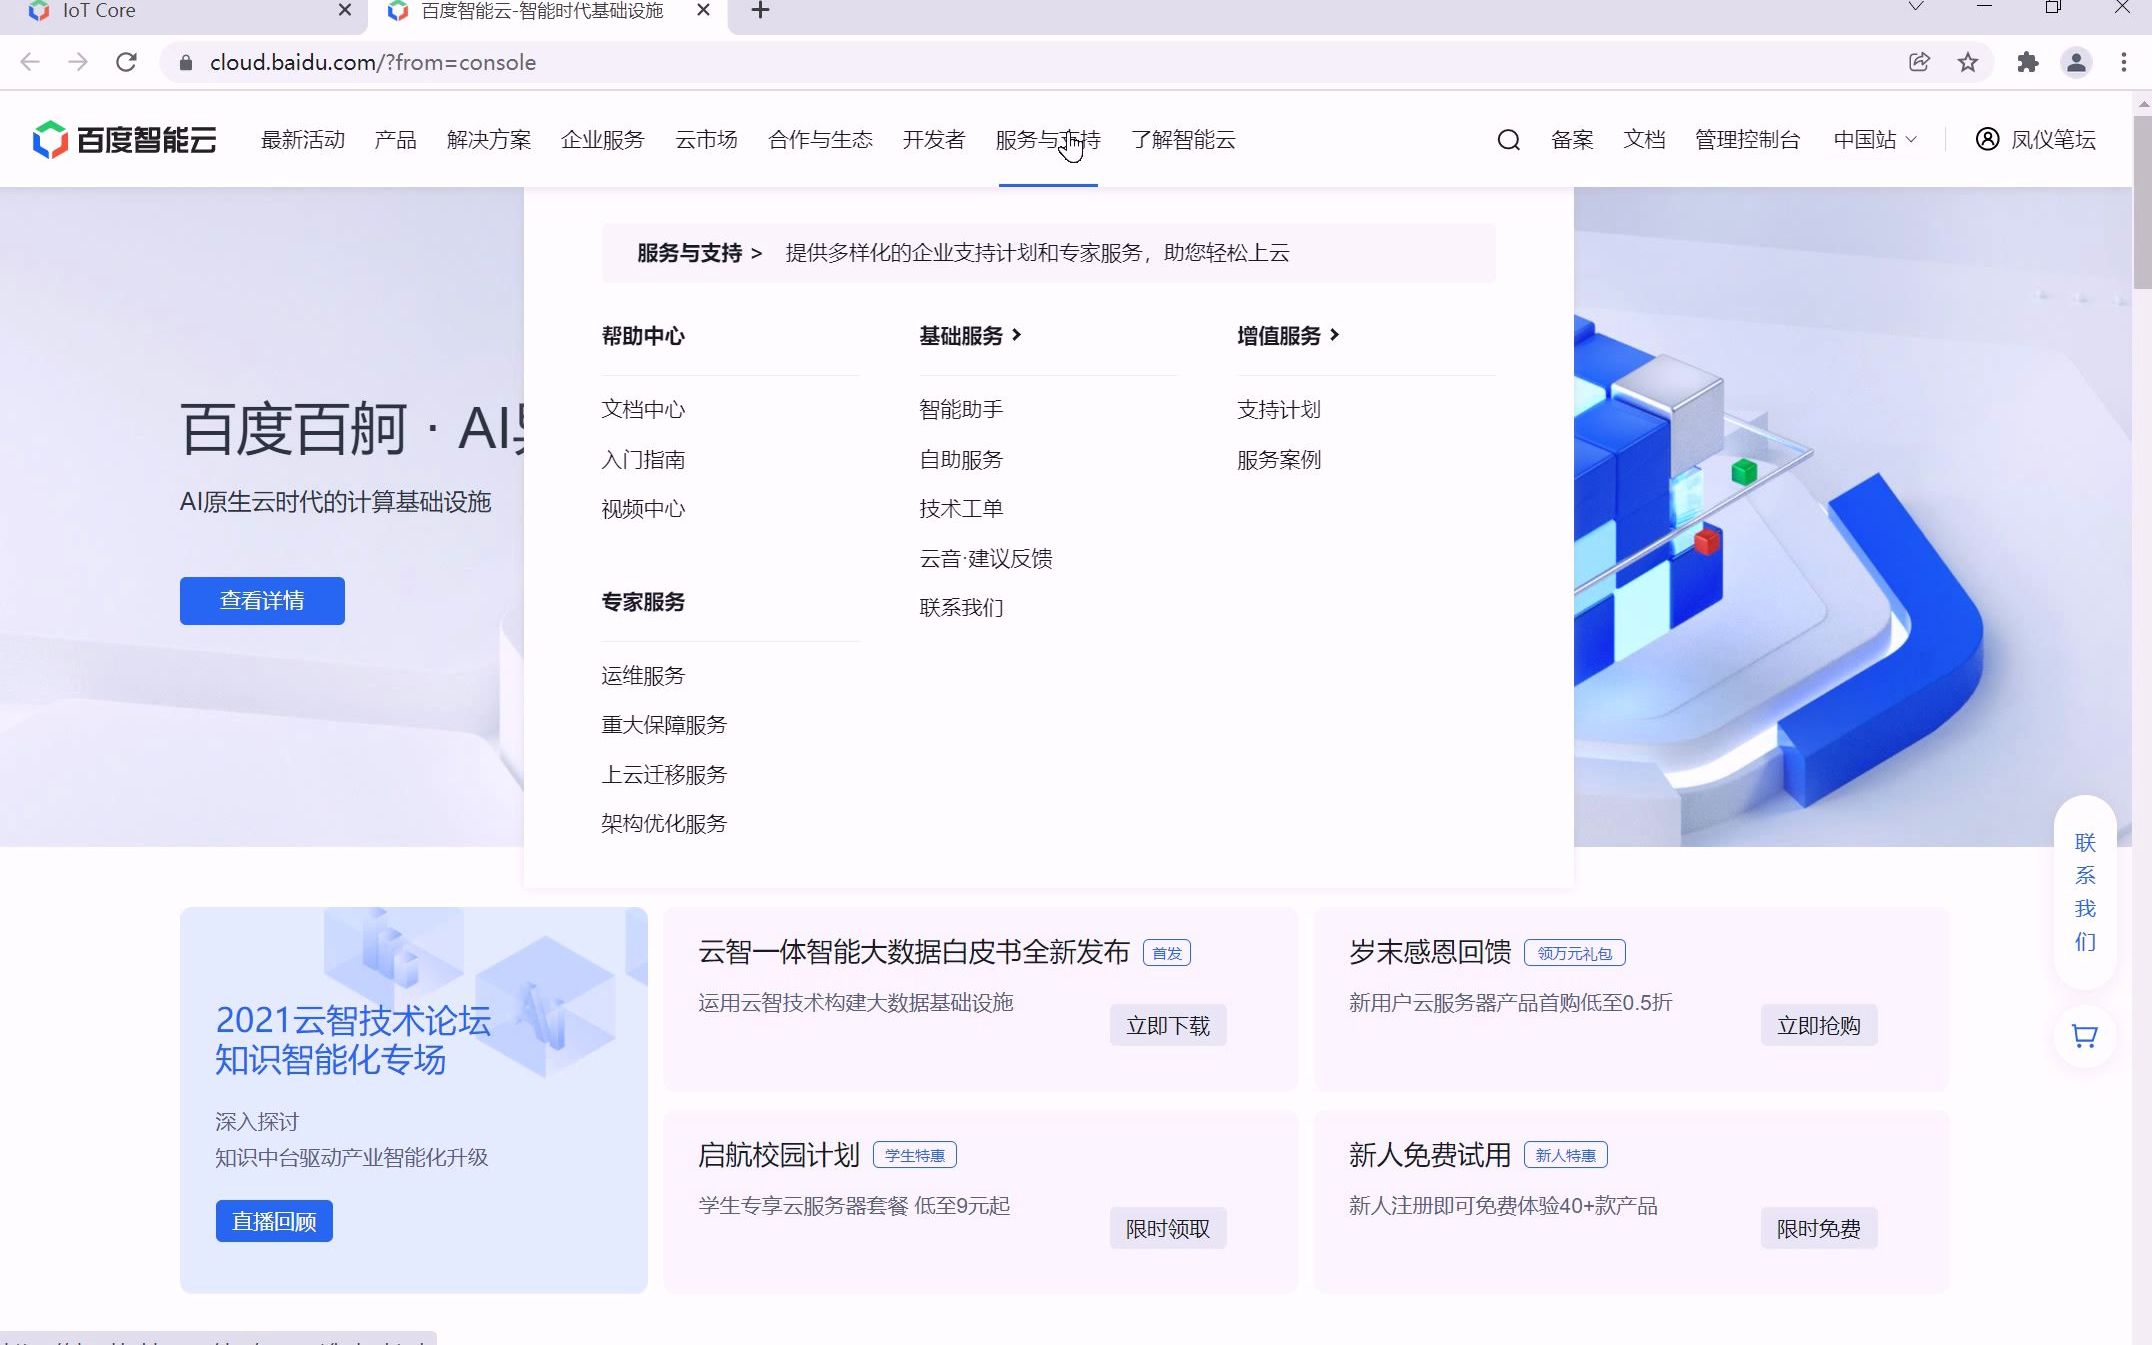Screen dimensions: 2152x1345
Task: Open 运维服务 link
Action: (x=643, y=676)
